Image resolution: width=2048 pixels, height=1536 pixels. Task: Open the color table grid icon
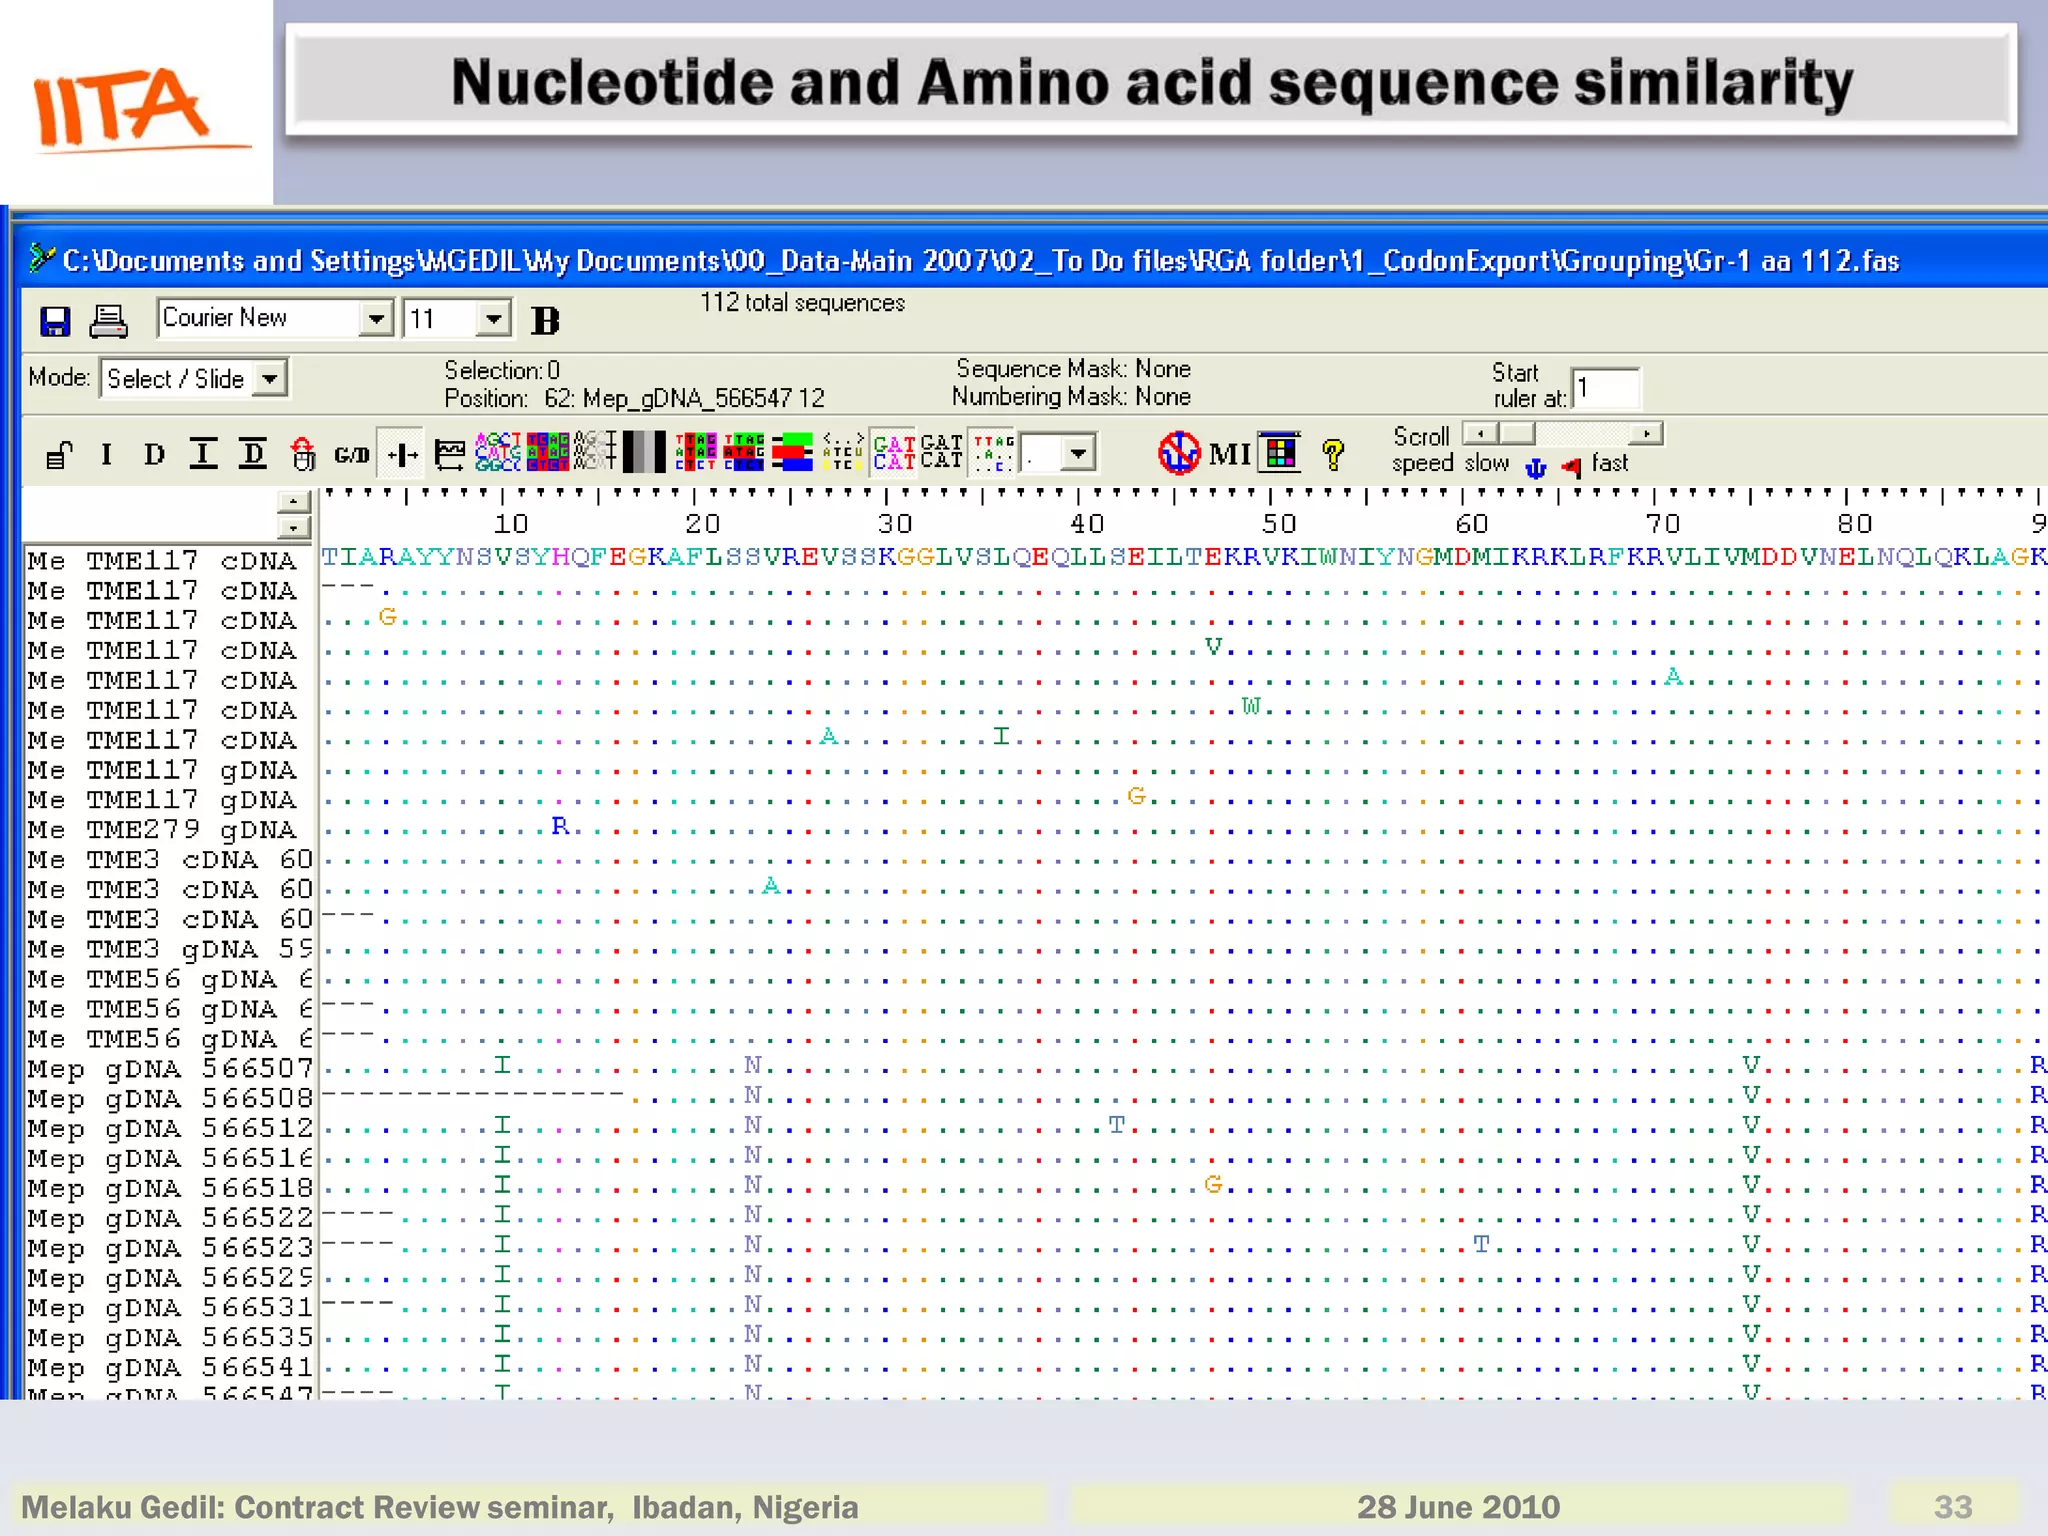[x=1279, y=453]
